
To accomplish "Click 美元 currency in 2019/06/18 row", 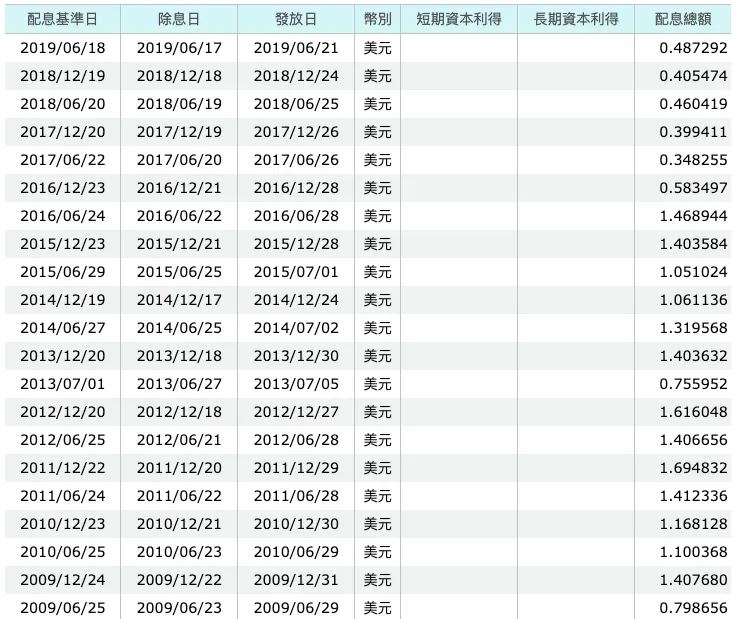I will pos(377,48).
